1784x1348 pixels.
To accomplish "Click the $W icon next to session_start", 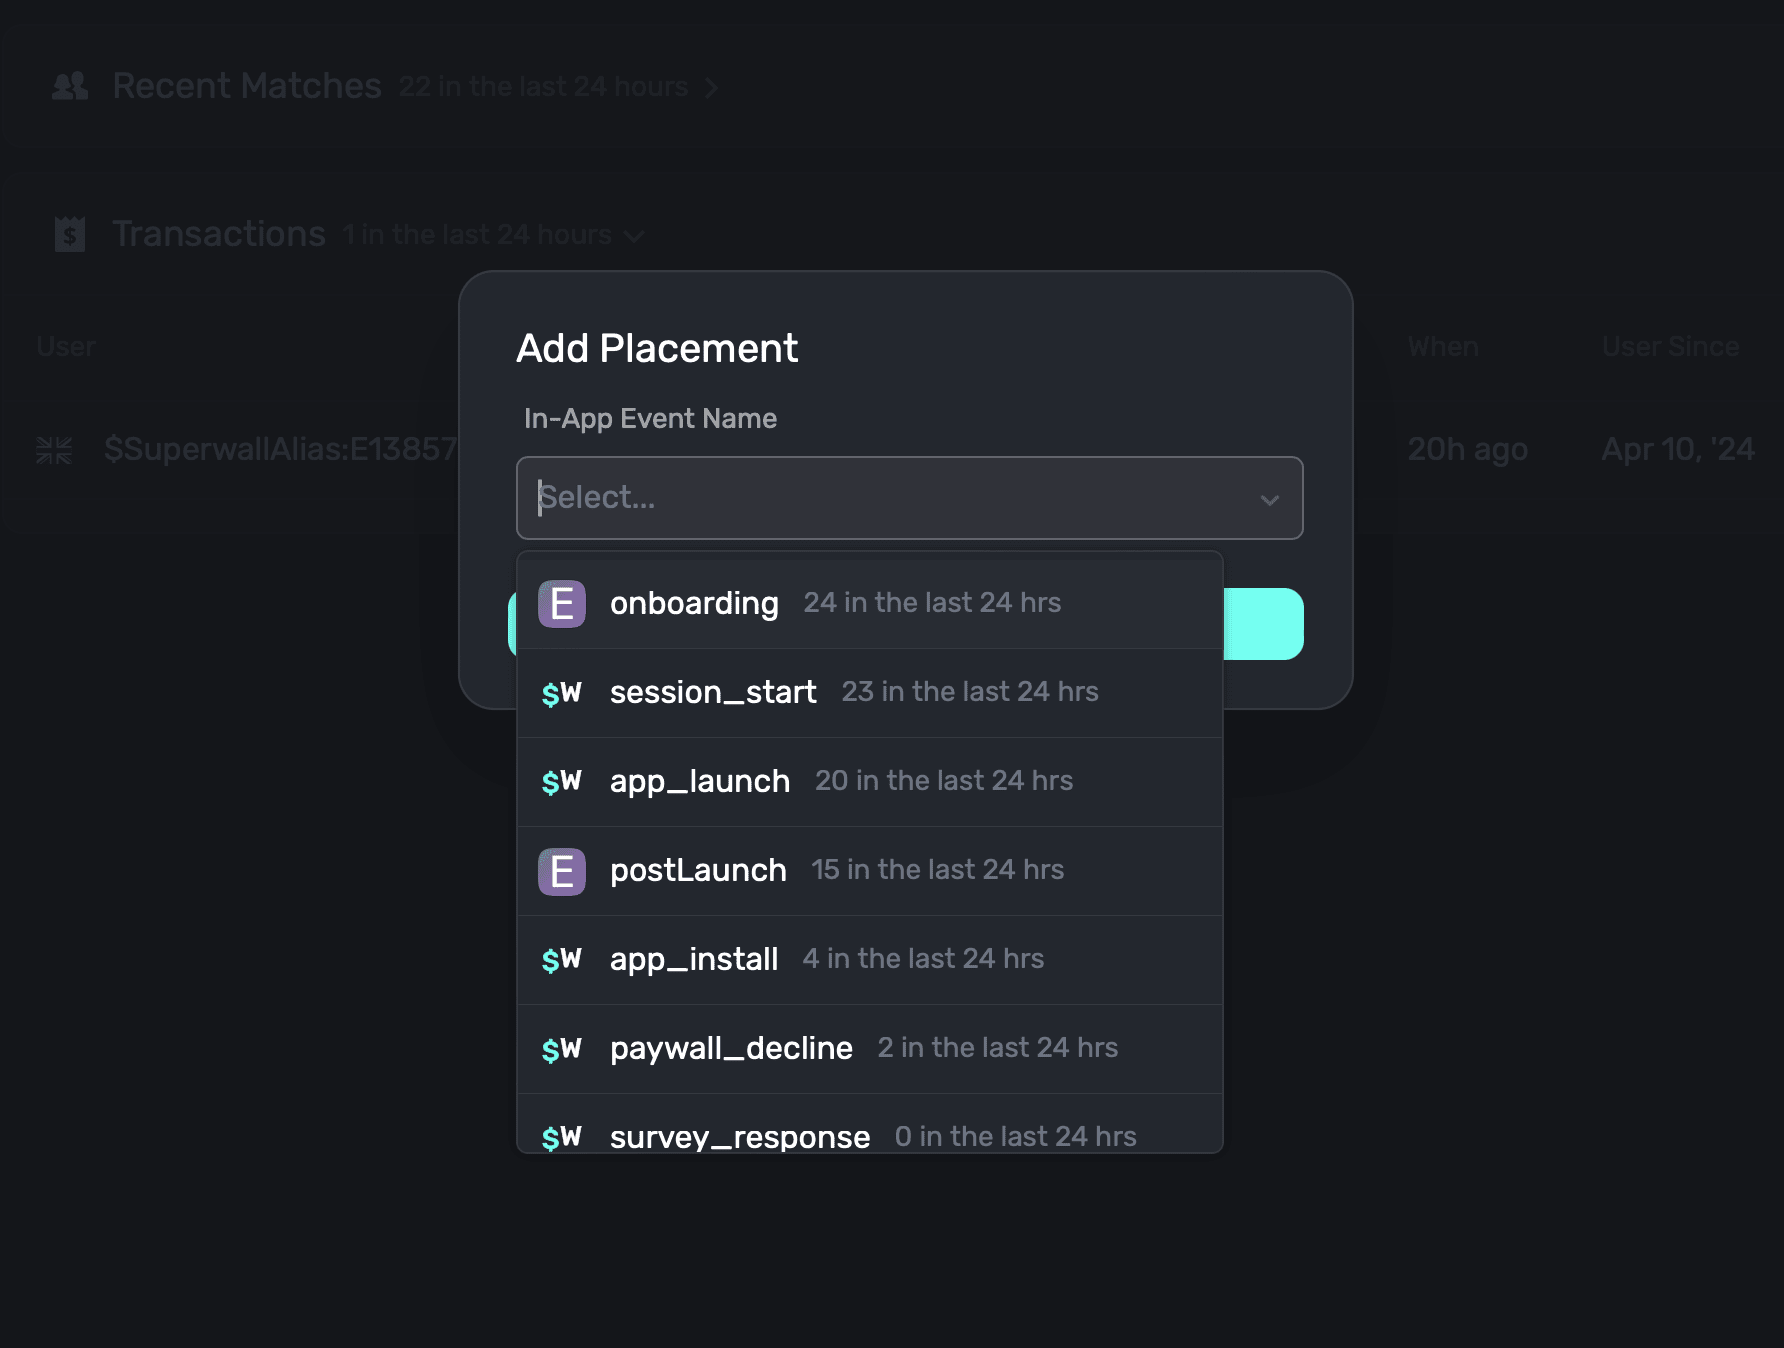I will [x=561, y=693].
